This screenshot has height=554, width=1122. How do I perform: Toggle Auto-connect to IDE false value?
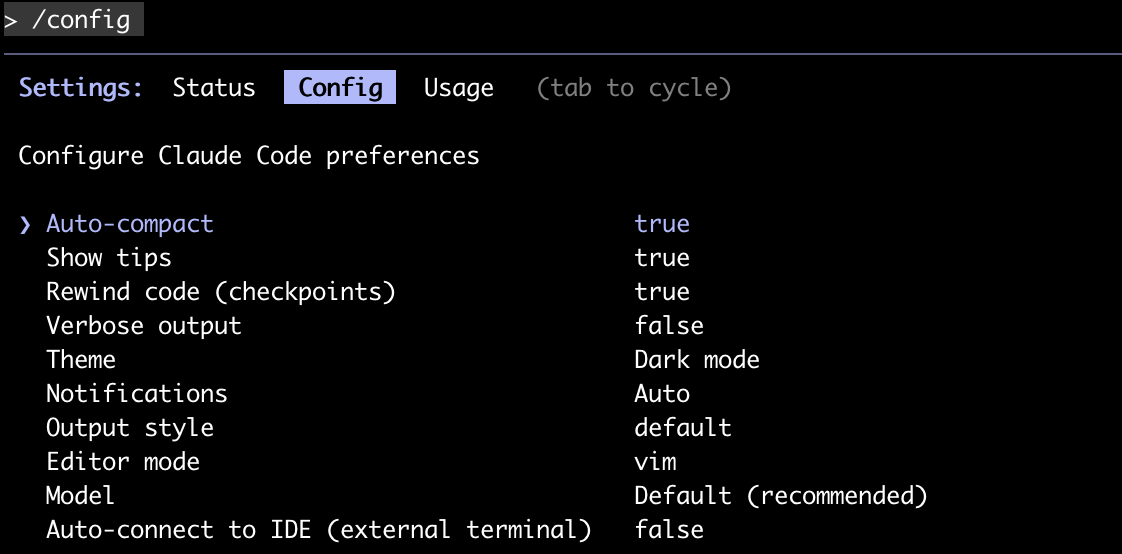pyautogui.click(x=669, y=530)
